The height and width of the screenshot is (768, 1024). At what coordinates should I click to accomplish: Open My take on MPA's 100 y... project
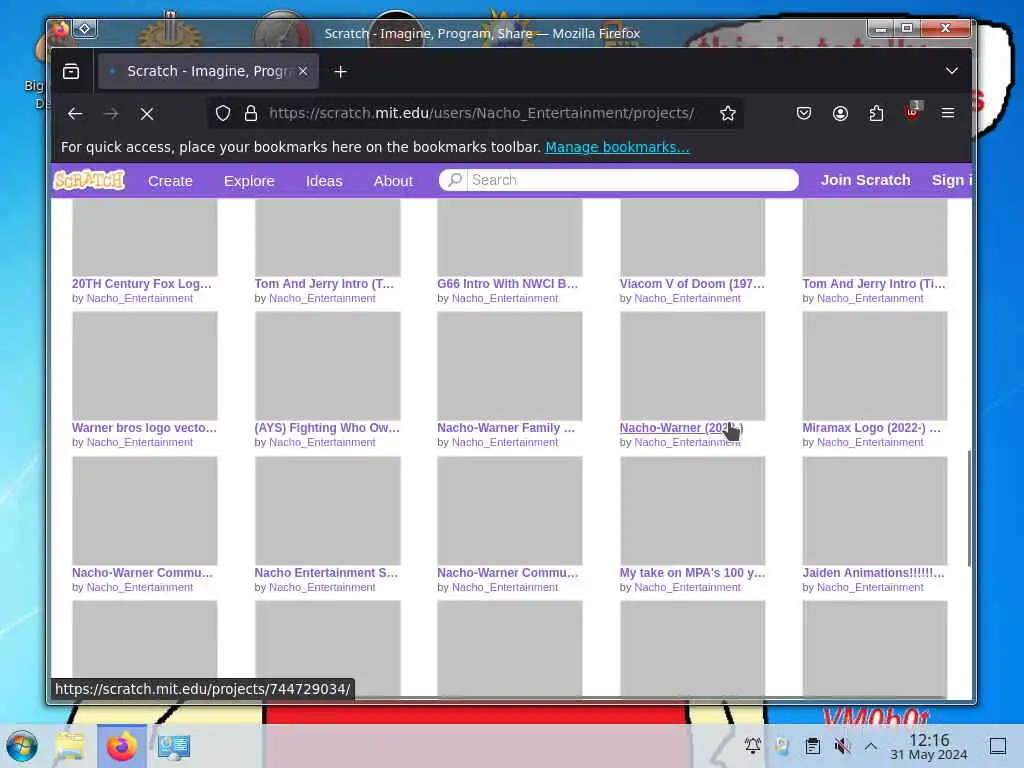pyautogui.click(x=692, y=573)
